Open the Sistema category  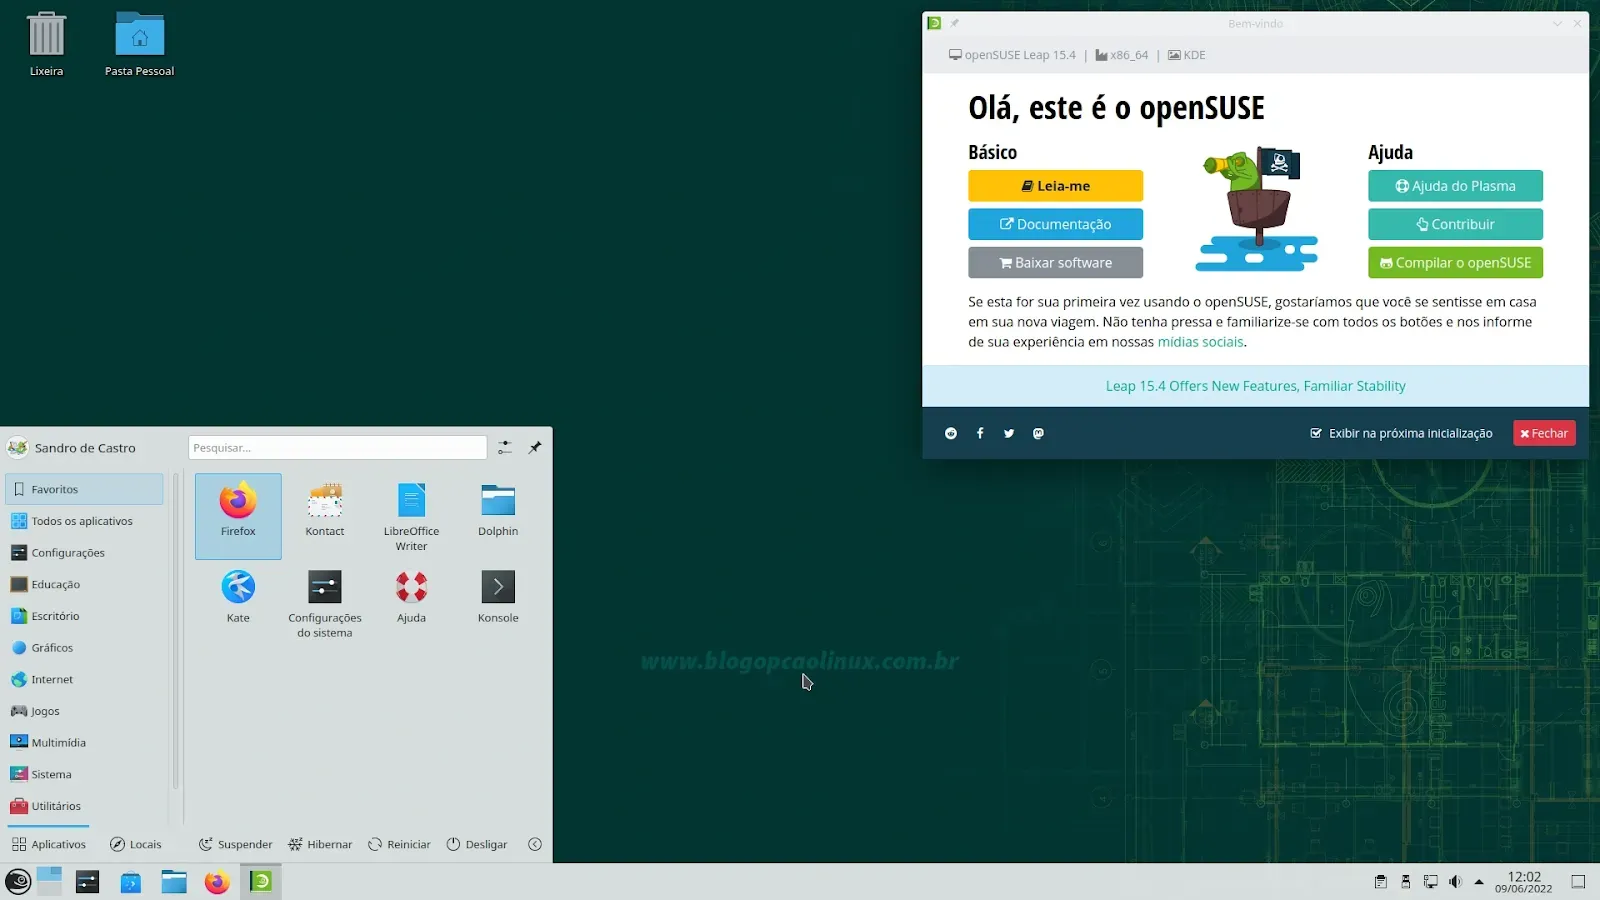coord(85,774)
